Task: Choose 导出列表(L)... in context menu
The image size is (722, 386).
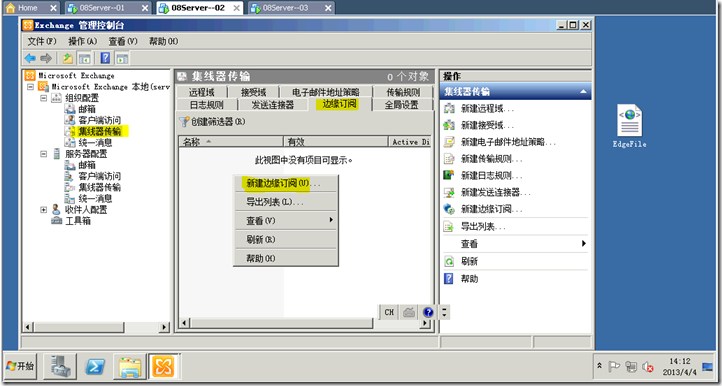Action: [x=285, y=202]
